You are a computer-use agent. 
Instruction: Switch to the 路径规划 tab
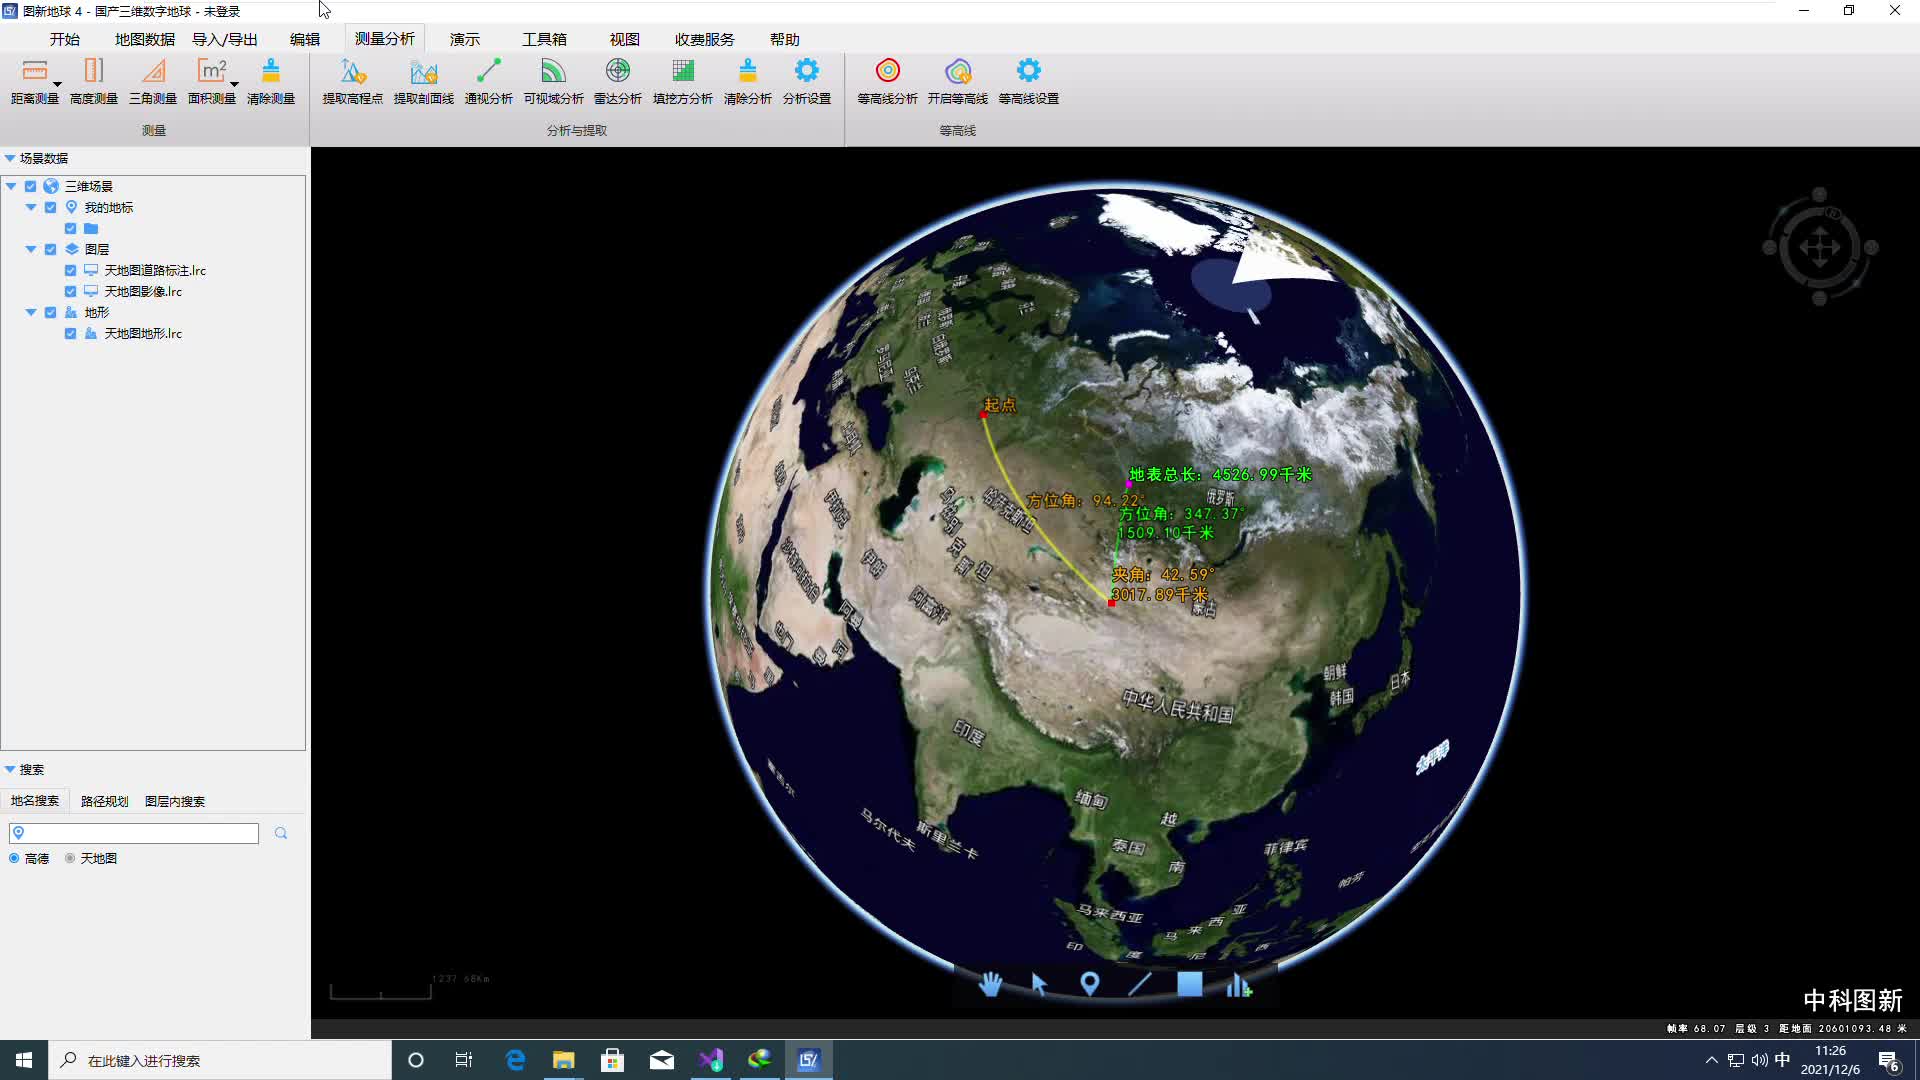tap(104, 802)
